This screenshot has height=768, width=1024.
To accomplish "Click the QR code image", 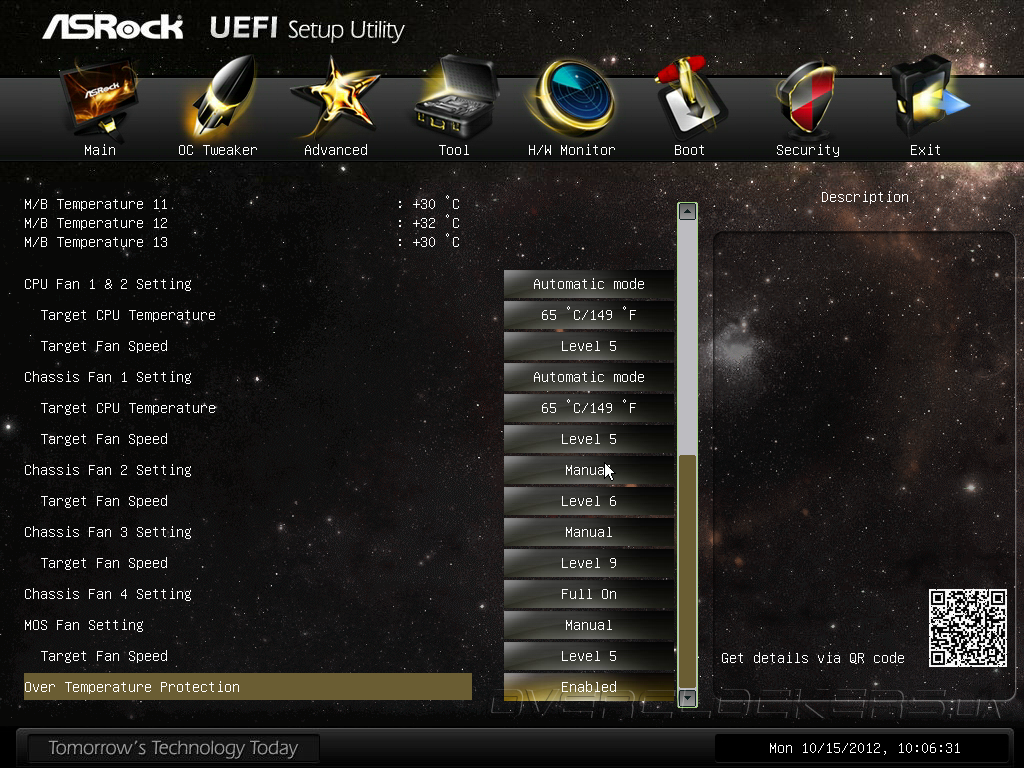I will [968, 628].
